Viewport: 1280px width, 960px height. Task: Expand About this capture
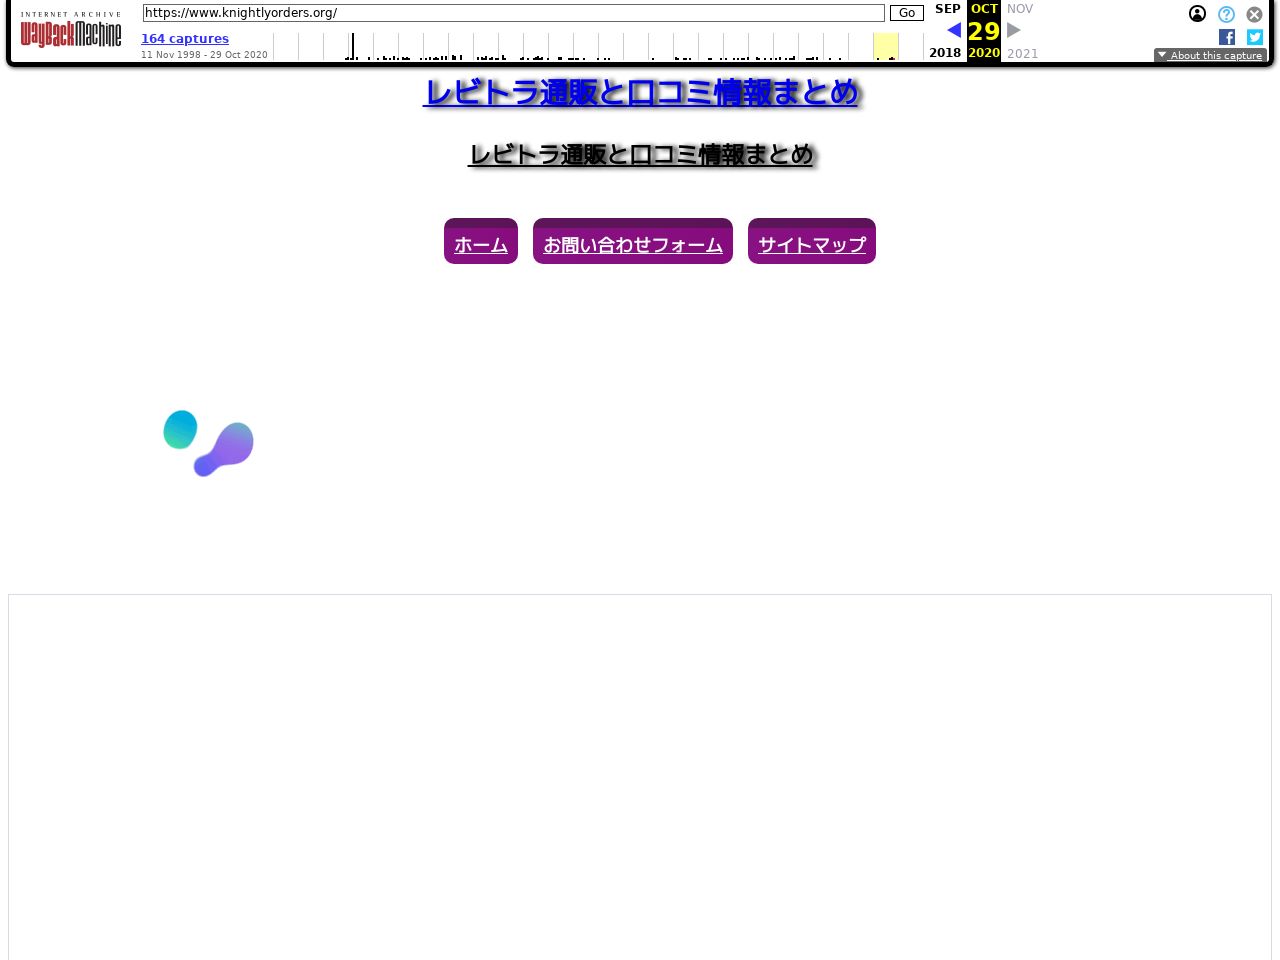click(1210, 55)
